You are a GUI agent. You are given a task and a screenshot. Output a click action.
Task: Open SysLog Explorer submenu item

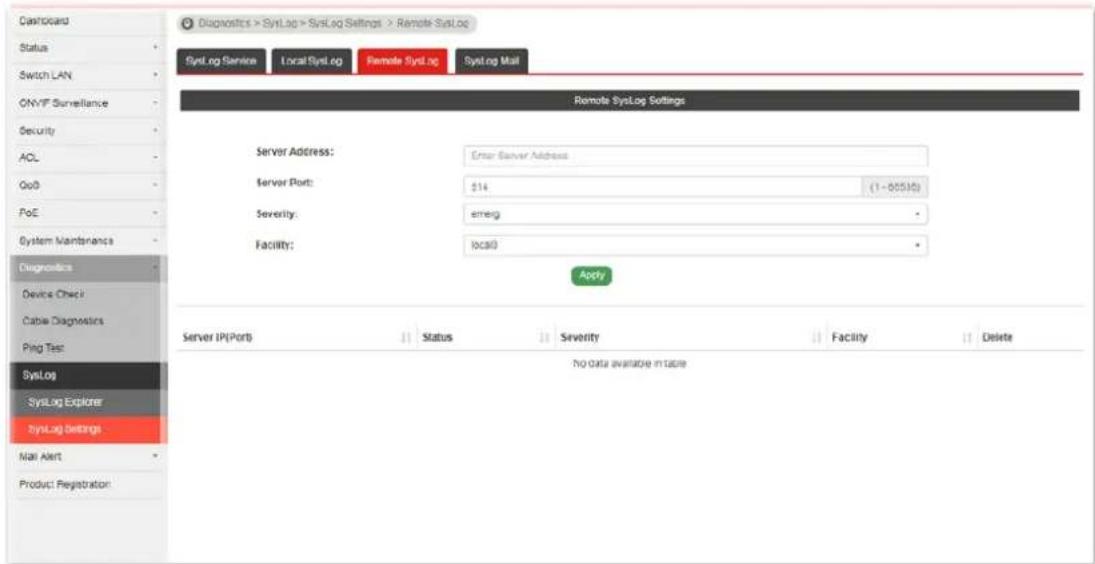[87, 403]
